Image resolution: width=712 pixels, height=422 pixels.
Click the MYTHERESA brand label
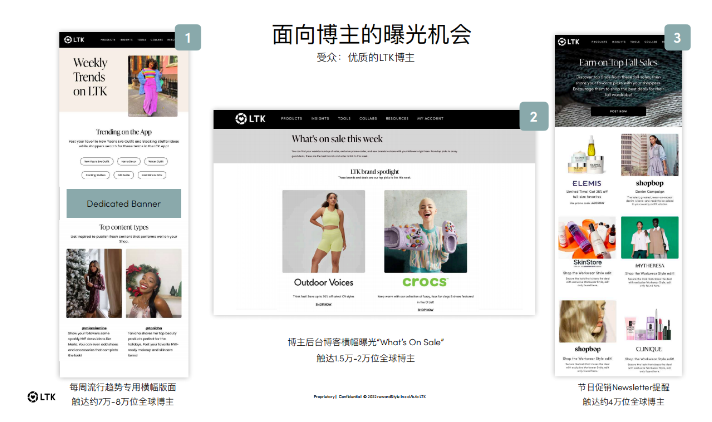point(650,265)
